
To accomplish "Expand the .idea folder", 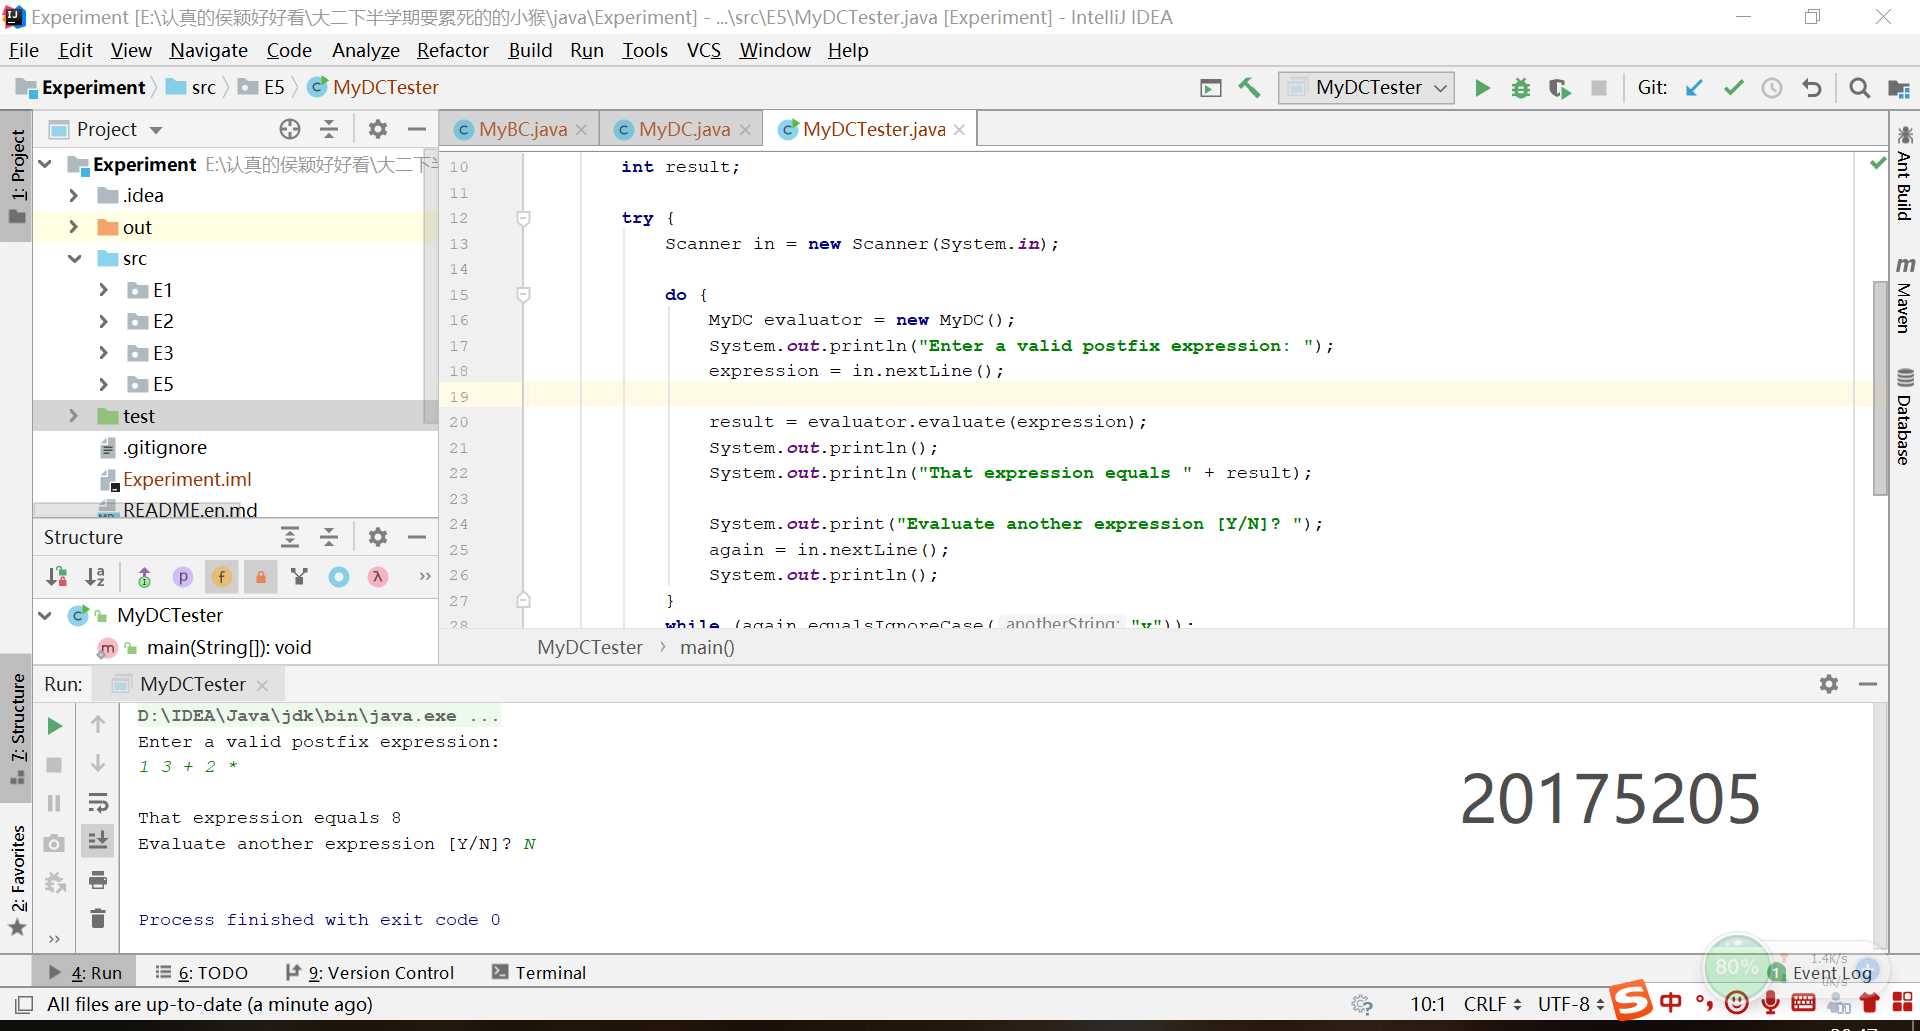I will 73,196.
